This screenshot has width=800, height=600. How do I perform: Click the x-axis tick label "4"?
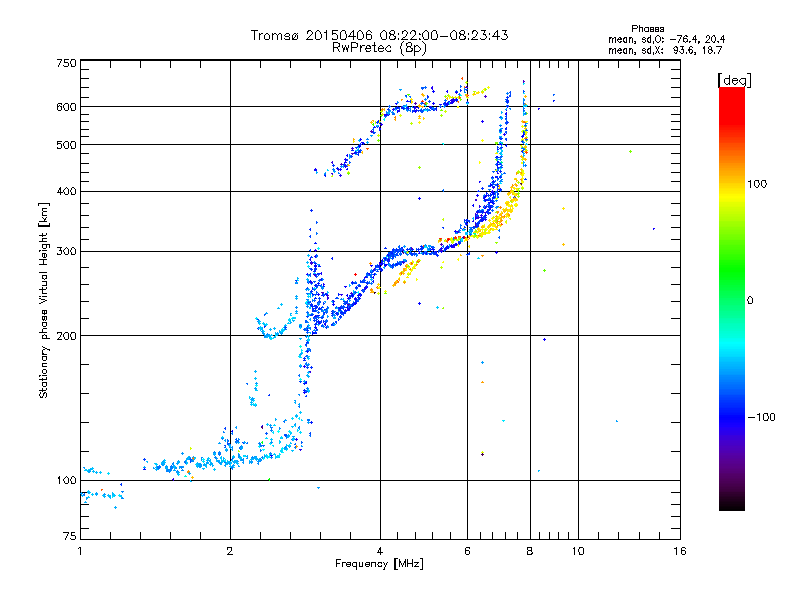[380, 551]
